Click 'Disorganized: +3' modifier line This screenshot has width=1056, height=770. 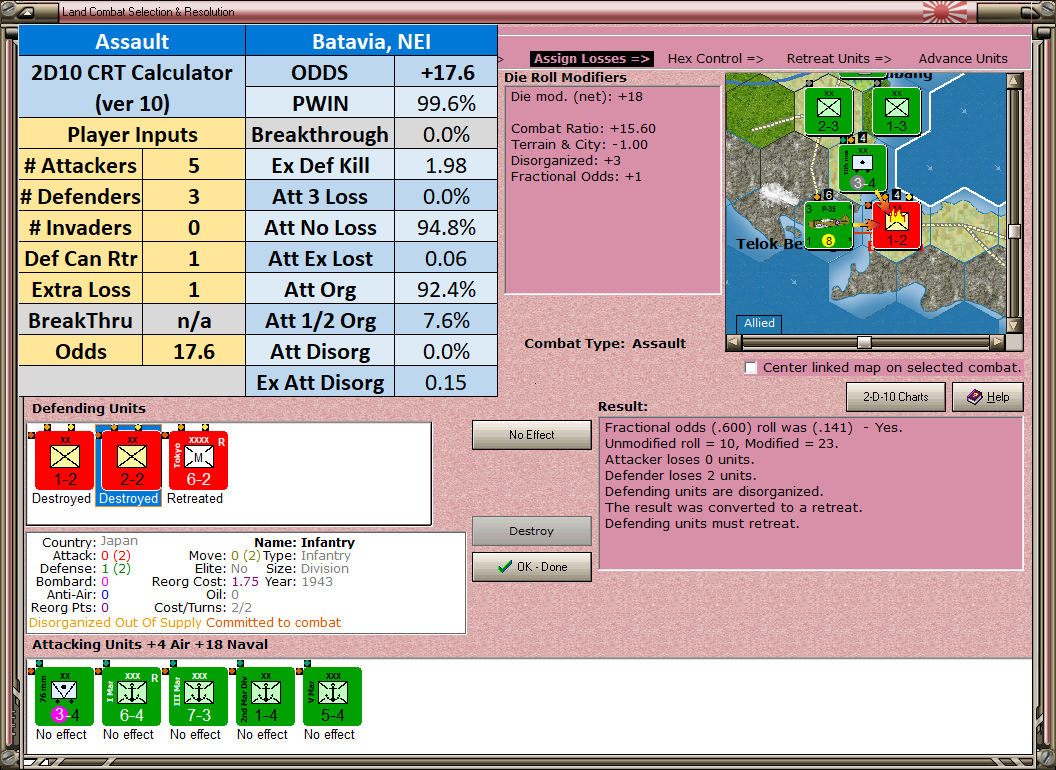click(x=566, y=160)
